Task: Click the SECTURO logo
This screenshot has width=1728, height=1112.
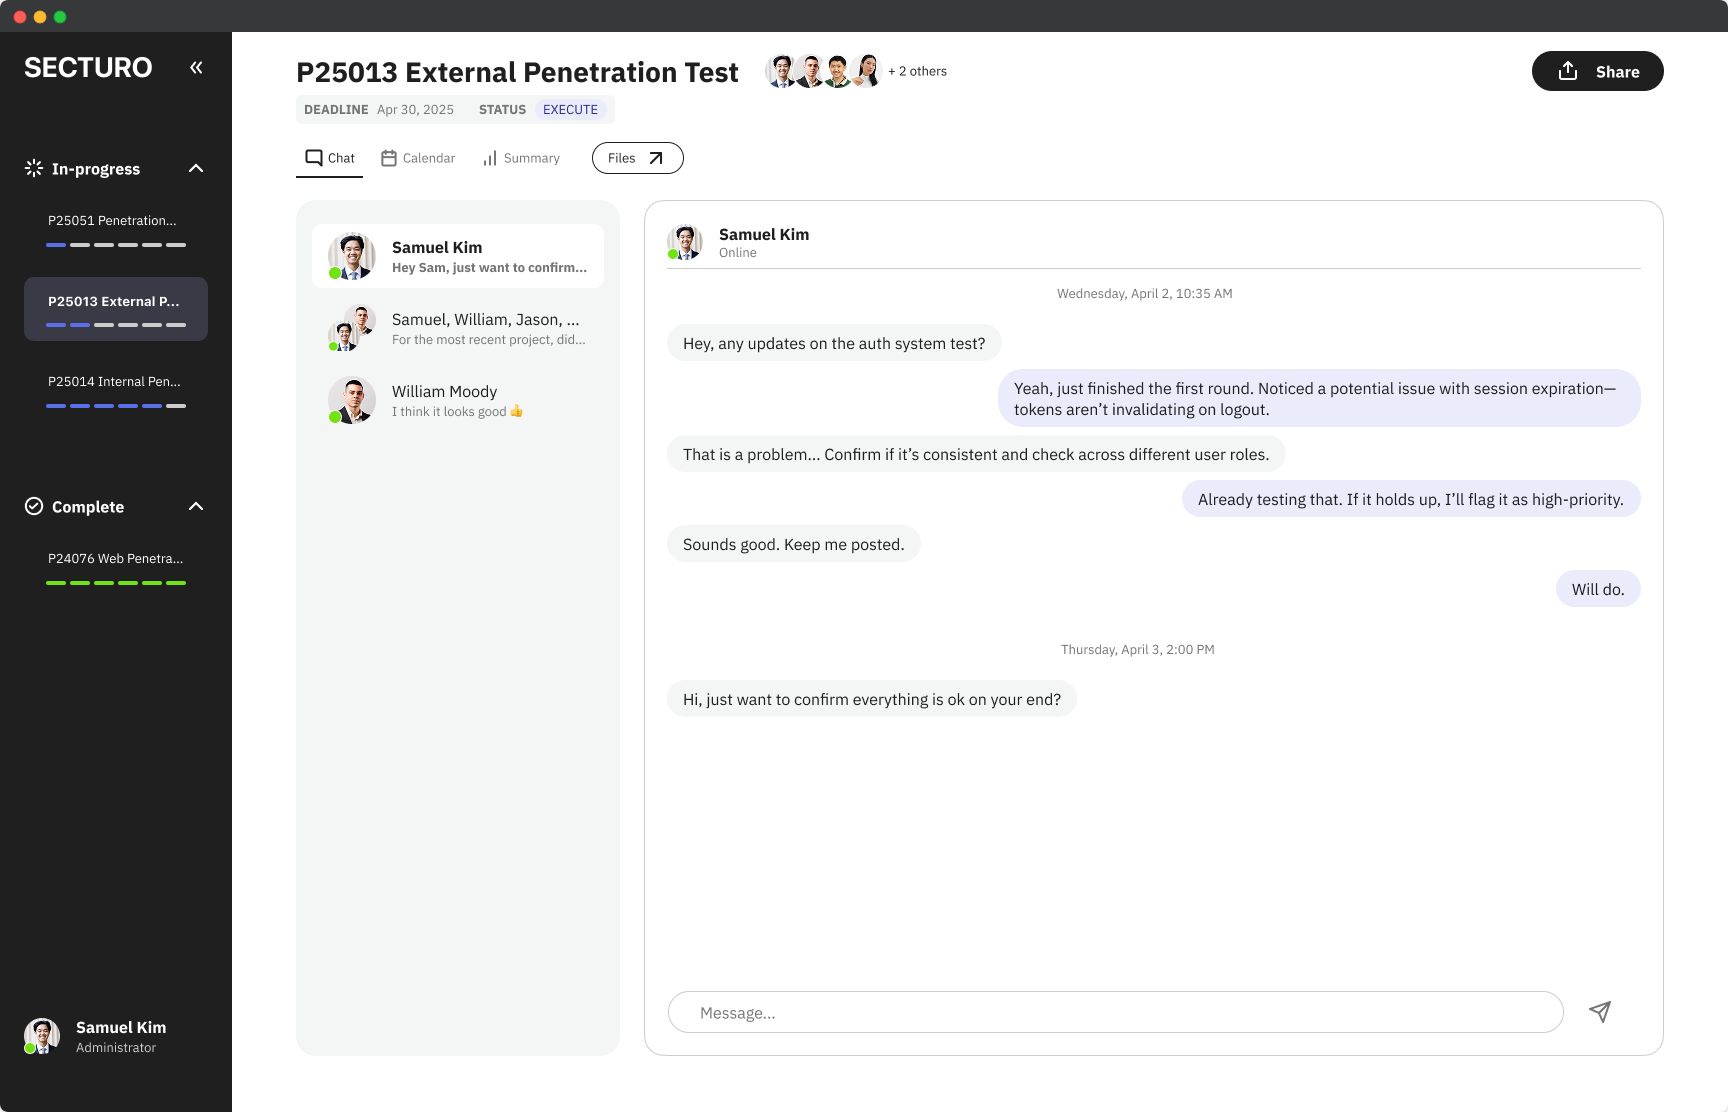Action: click(88, 67)
